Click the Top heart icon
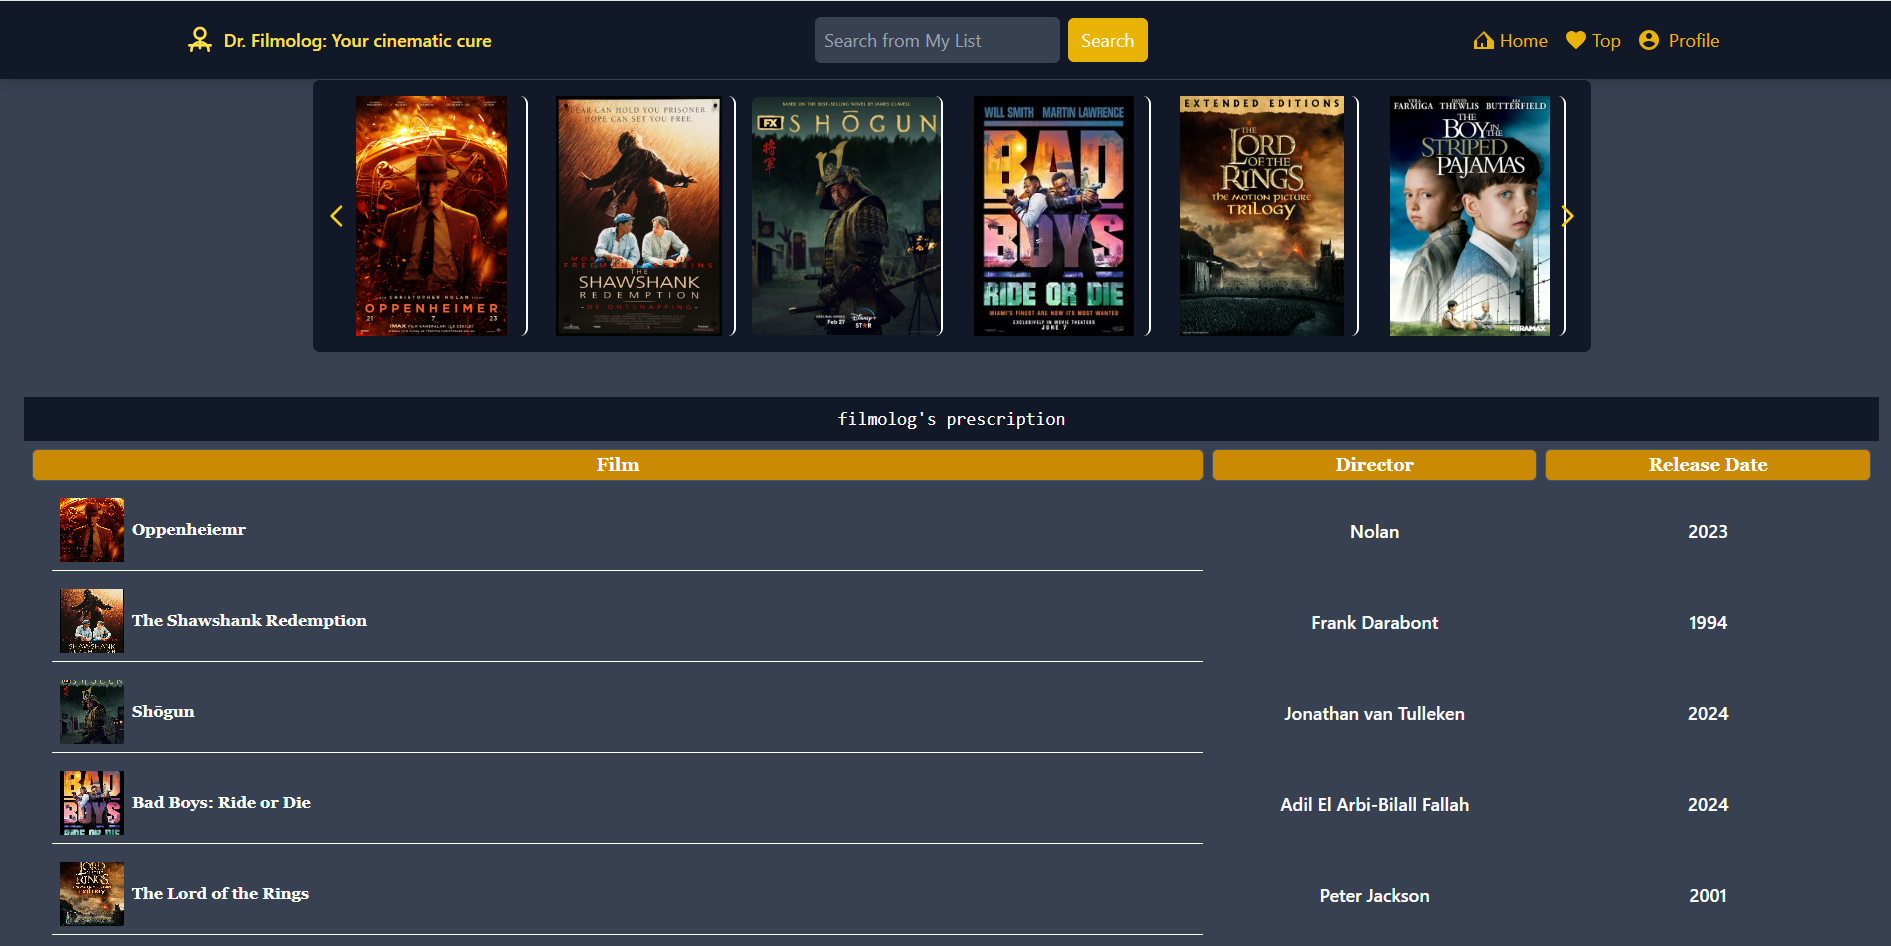This screenshot has height=946, width=1891. pyautogui.click(x=1576, y=40)
